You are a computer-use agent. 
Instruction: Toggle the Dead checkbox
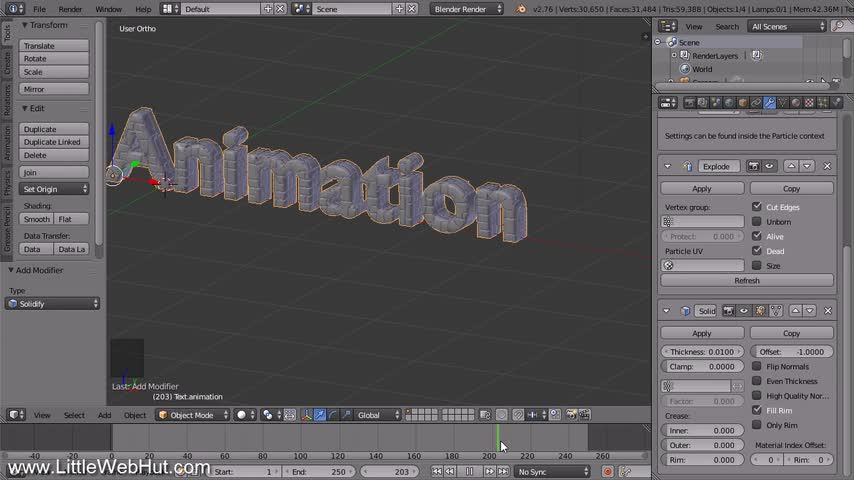[x=757, y=251]
